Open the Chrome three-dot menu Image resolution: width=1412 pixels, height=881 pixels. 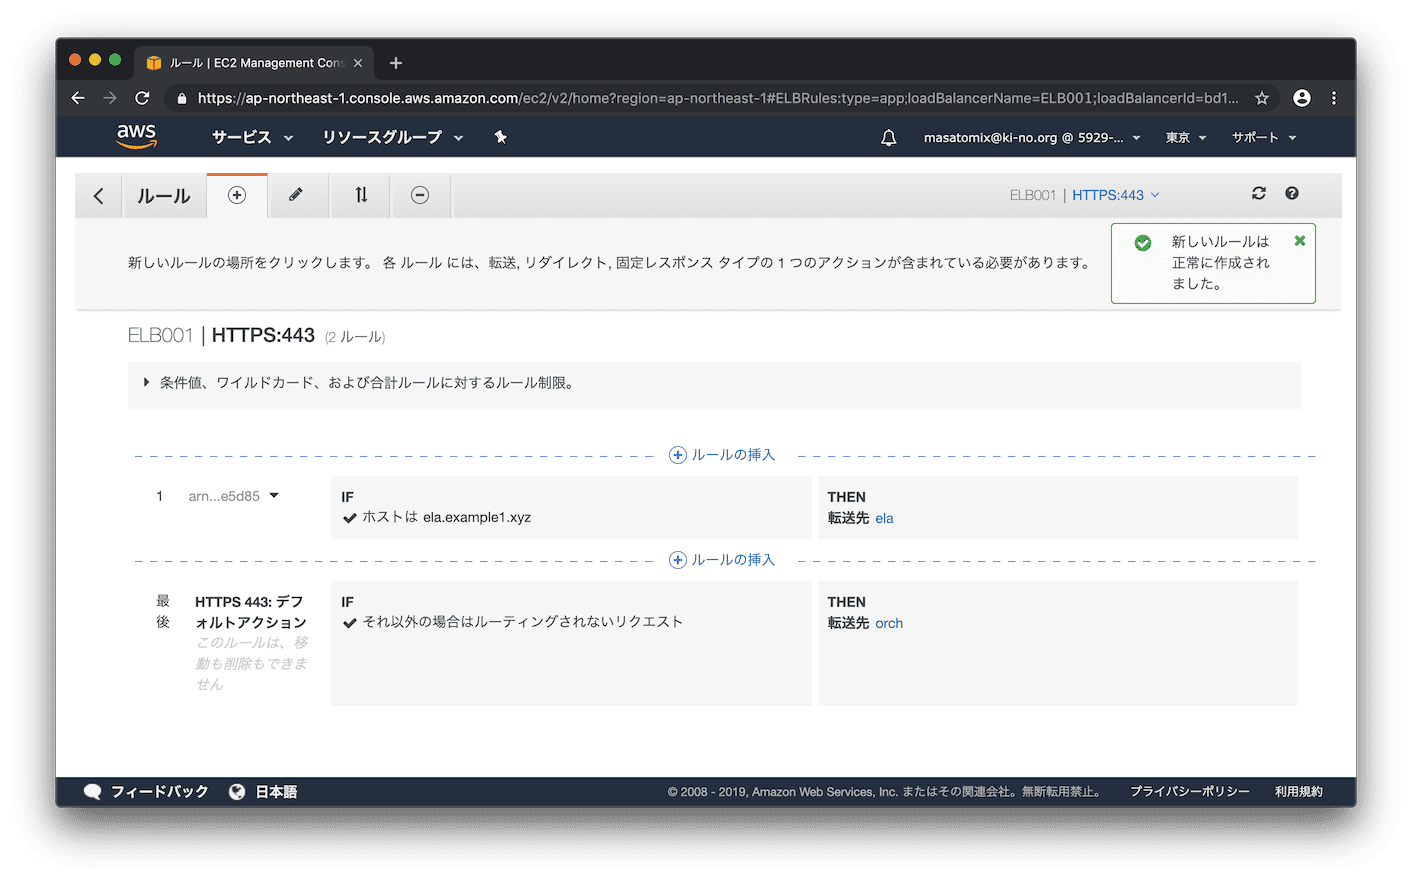[1334, 98]
